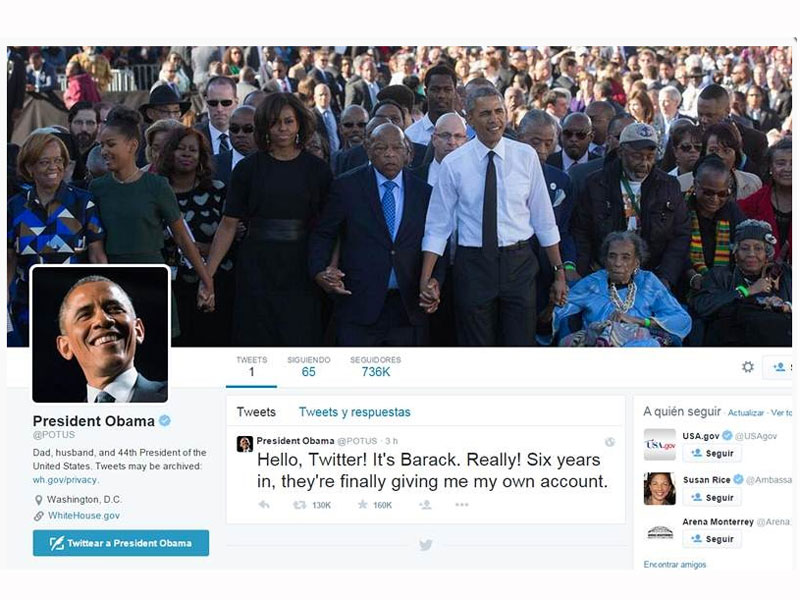Image resolution: width=800 pixels, height=600 pixels.
Task: Open the Siguiendo 65 count
Action: point(309,366)
